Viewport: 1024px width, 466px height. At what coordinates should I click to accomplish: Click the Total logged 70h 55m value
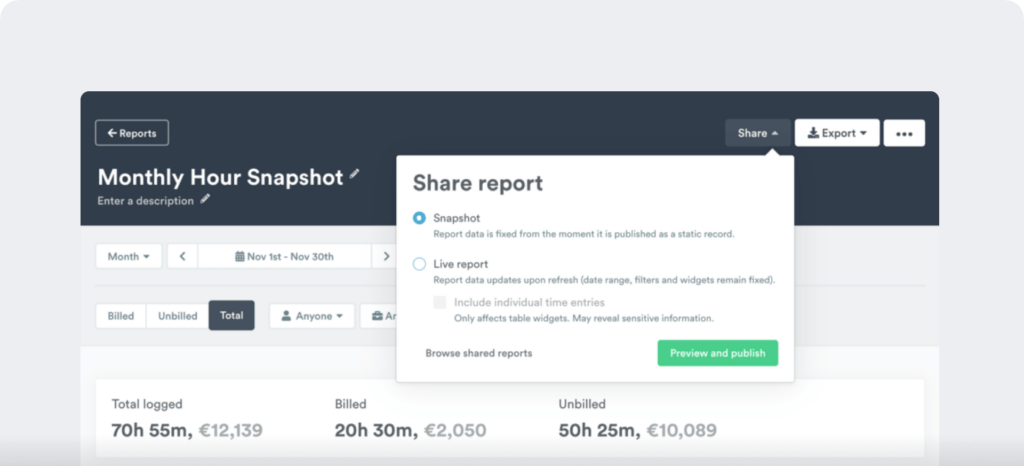[x=151, y=430]
